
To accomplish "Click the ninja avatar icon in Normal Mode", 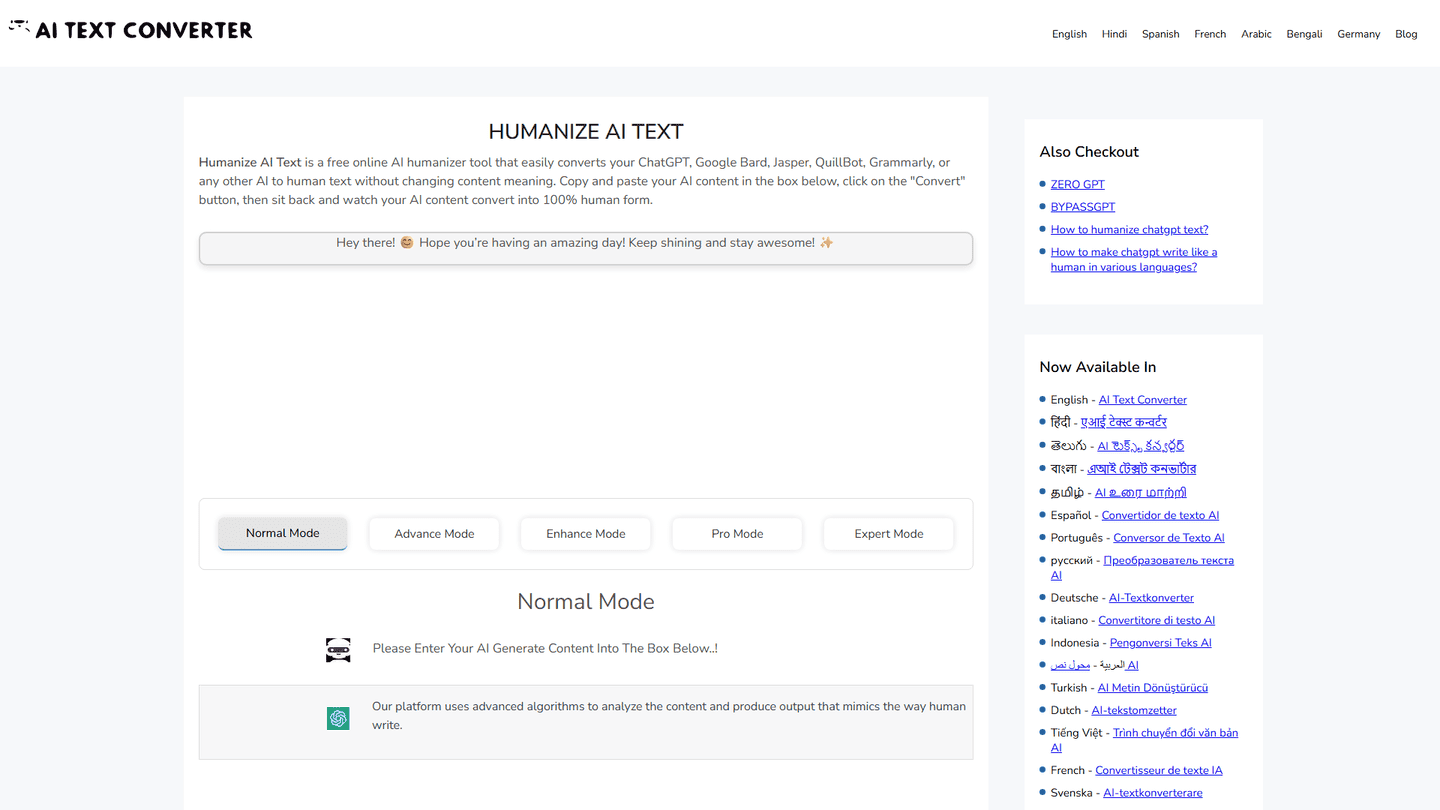I will pyautogui.click(x=338, y=650).
